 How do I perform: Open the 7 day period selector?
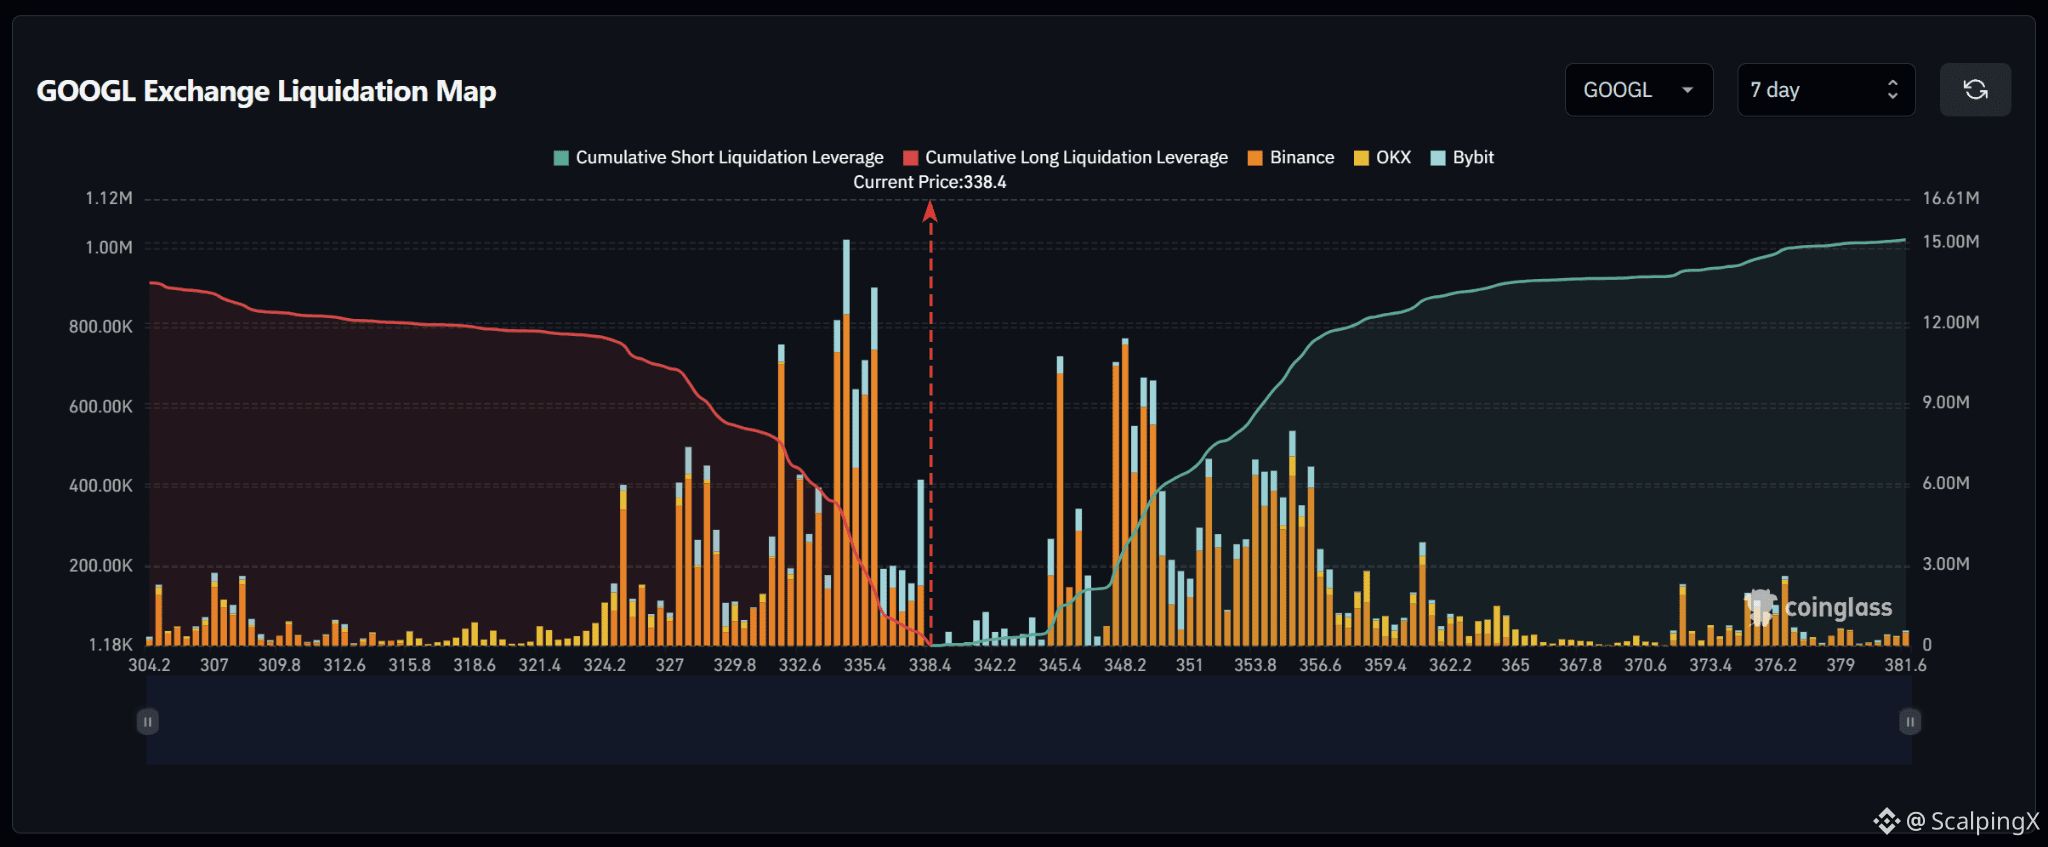coord(1826,90)
